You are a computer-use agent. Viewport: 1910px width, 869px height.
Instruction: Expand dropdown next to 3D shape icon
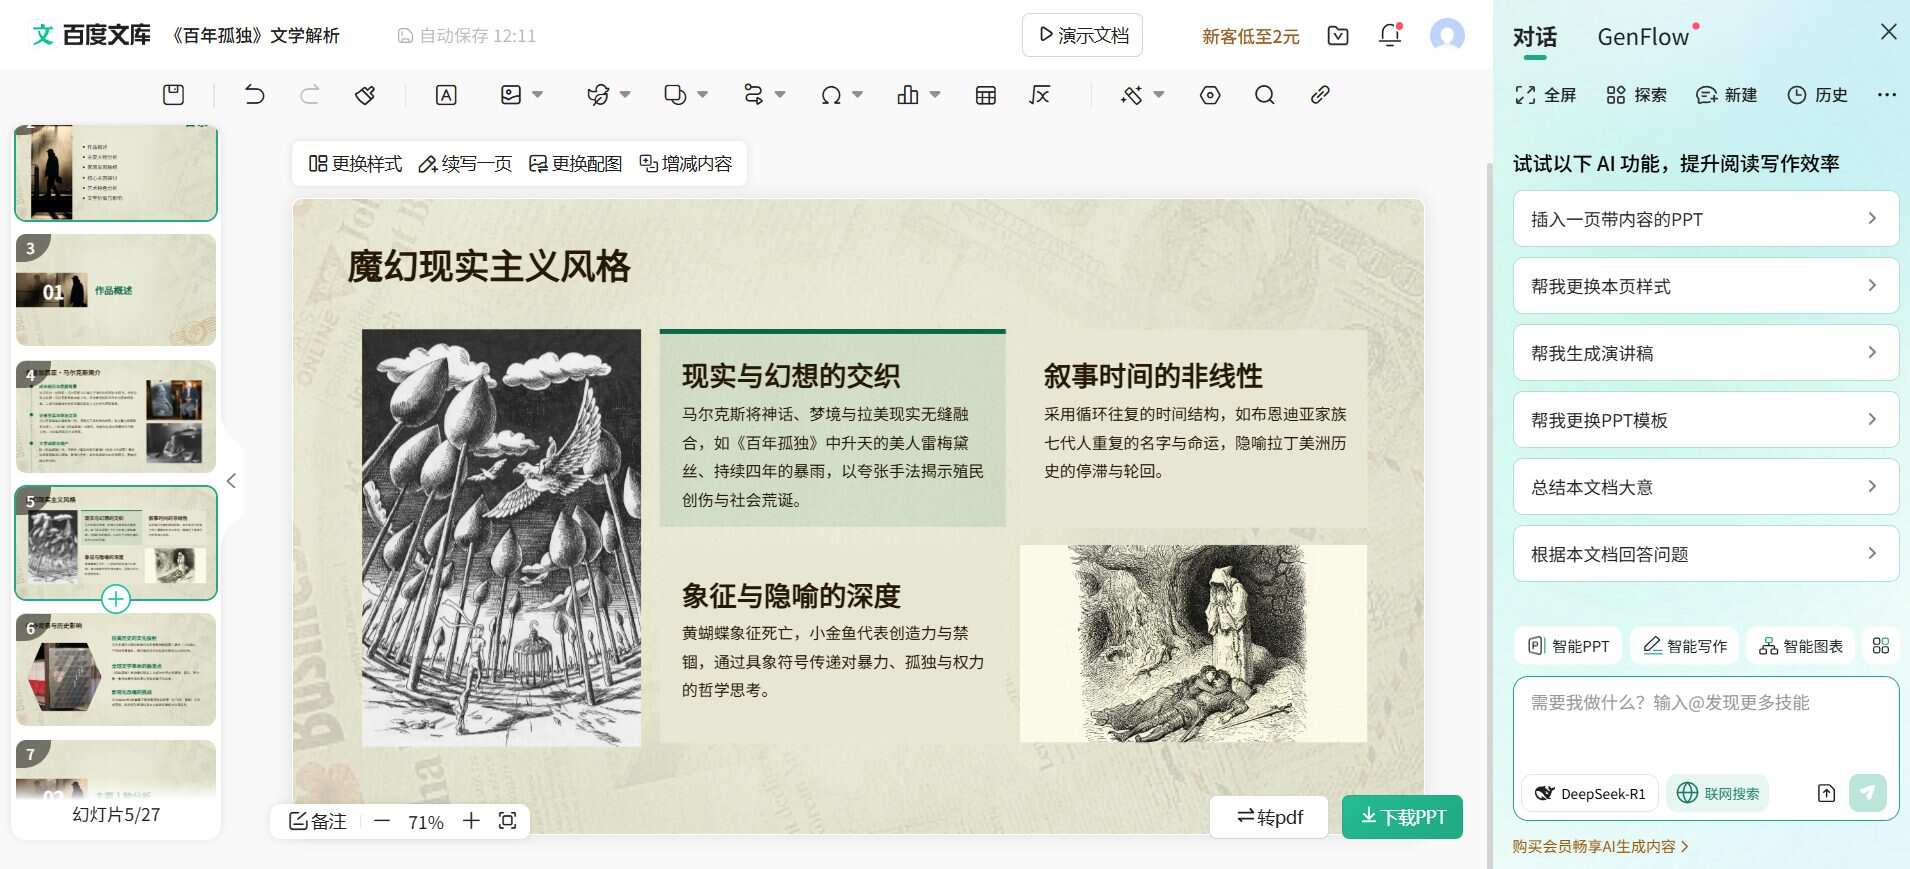pyautogui.click(x=625, y=95)
